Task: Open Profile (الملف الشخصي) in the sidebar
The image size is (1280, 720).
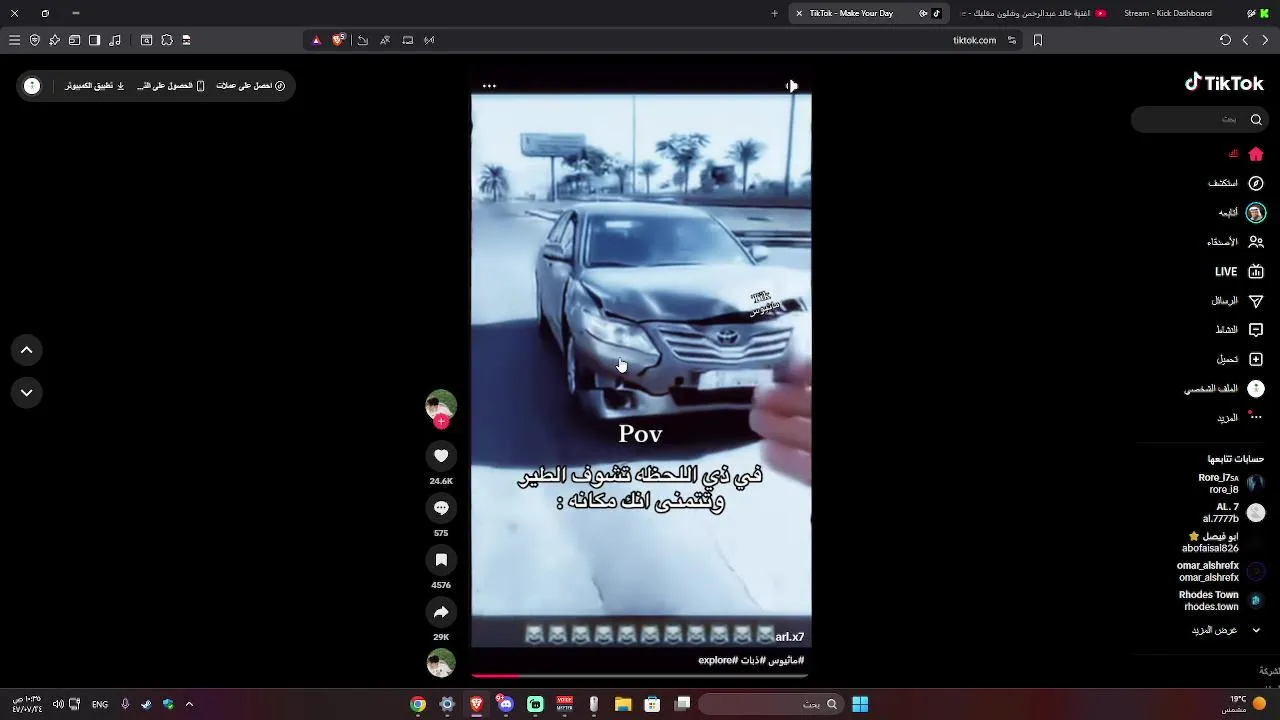Action: coord(1224,388)
